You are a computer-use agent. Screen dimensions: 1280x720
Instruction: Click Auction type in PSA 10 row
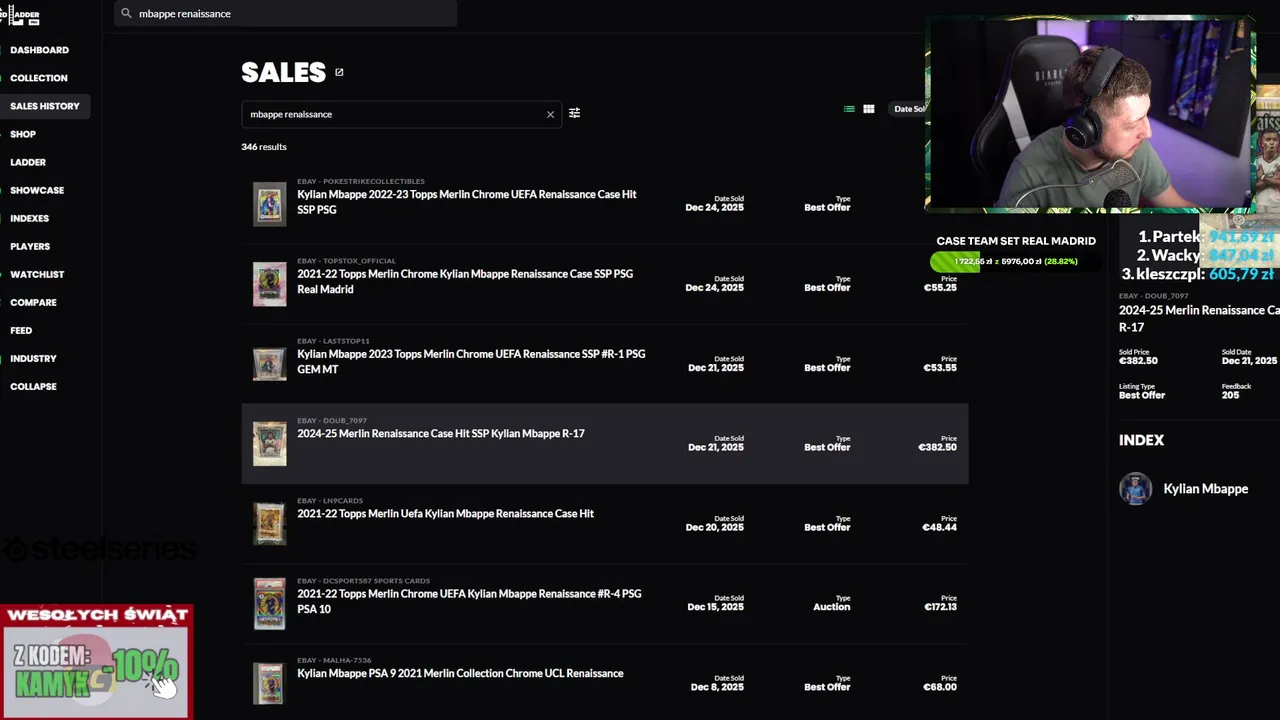[x=831, y=607]
